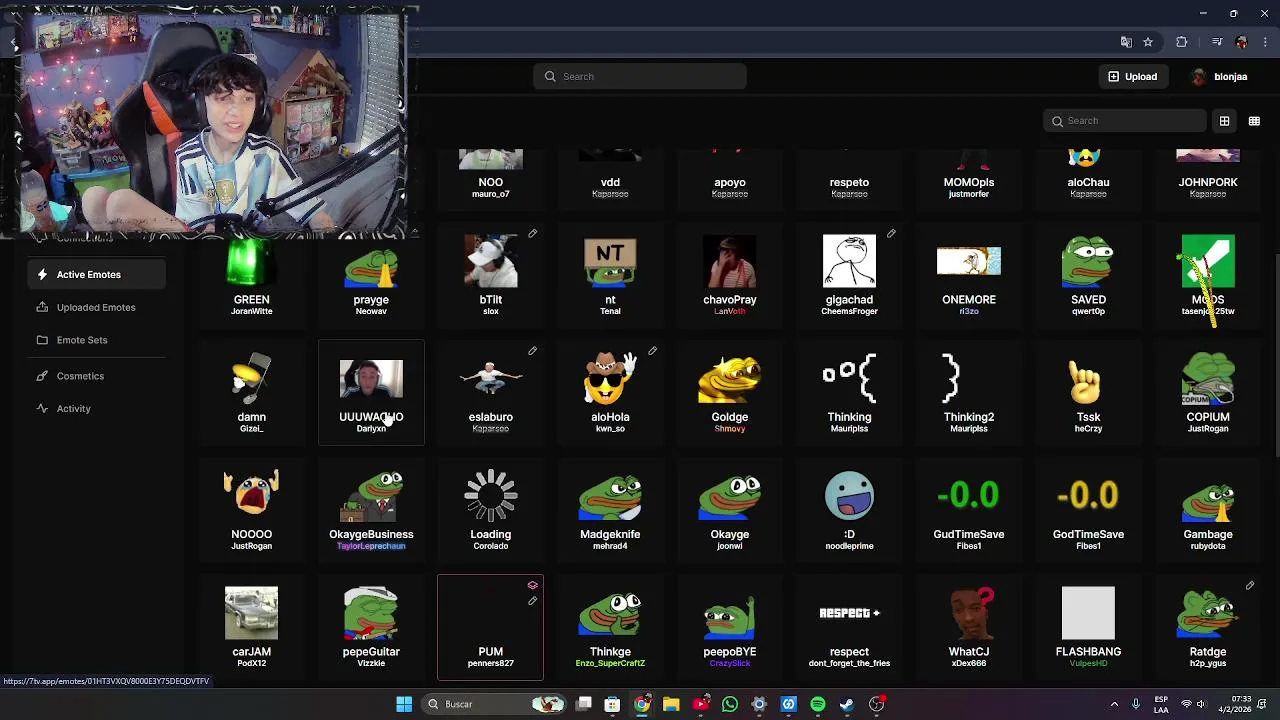Open Chrome three-dot menu

(x=1265, y=42)
